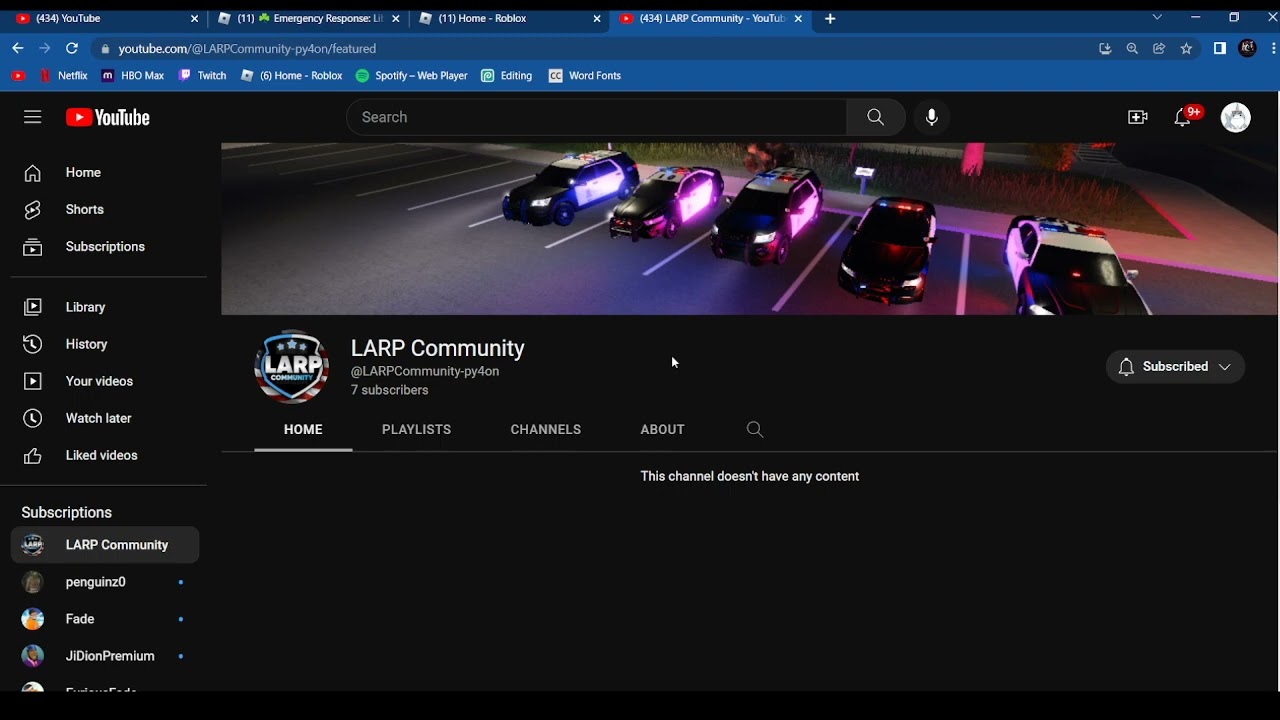The height and width of the screenshot is (720, 1280).
Task: Bookmark this page with the star icon
Action: pyautogui.click(x=1186, y=48)
